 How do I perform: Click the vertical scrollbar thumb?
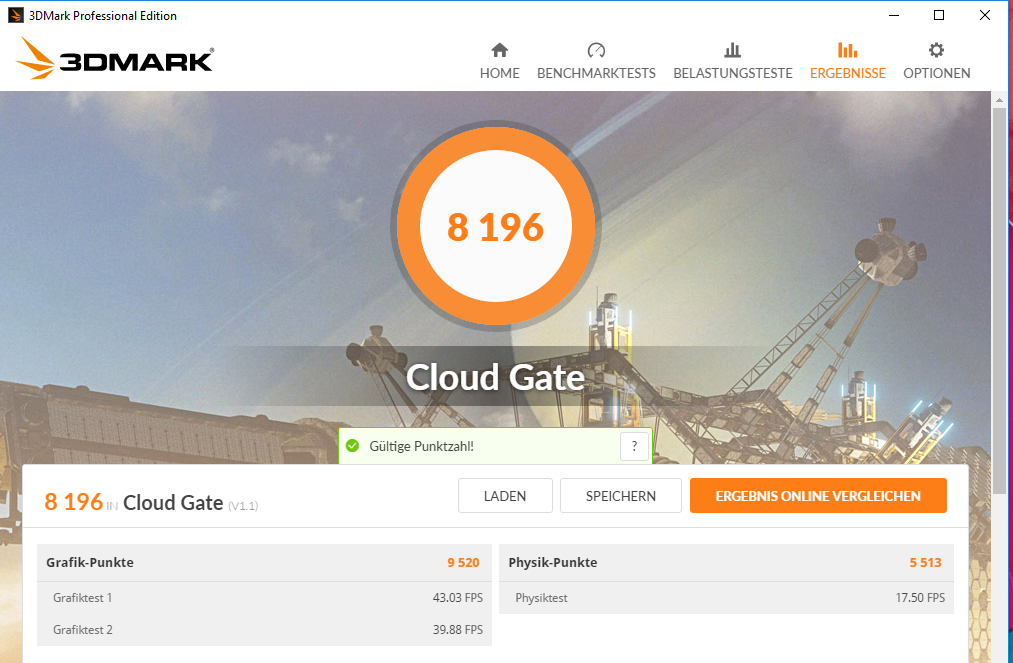999,301
